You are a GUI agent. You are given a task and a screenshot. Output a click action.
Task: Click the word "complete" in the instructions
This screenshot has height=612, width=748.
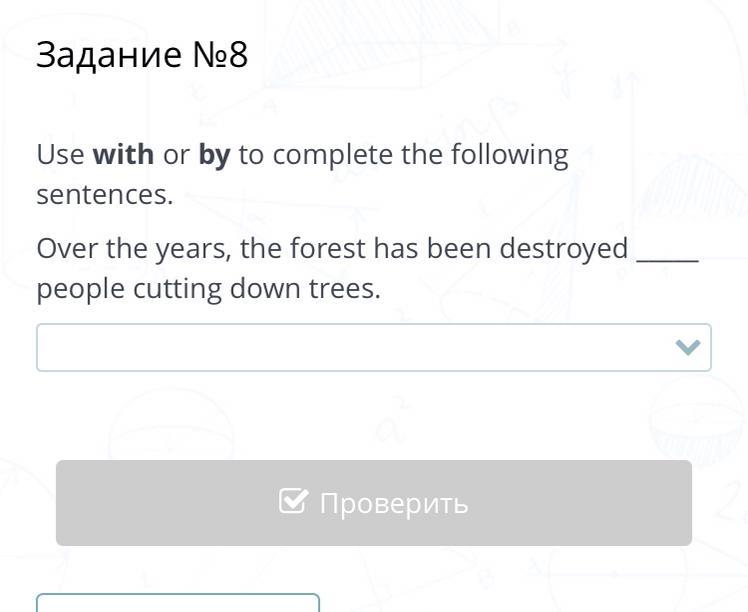333,155
